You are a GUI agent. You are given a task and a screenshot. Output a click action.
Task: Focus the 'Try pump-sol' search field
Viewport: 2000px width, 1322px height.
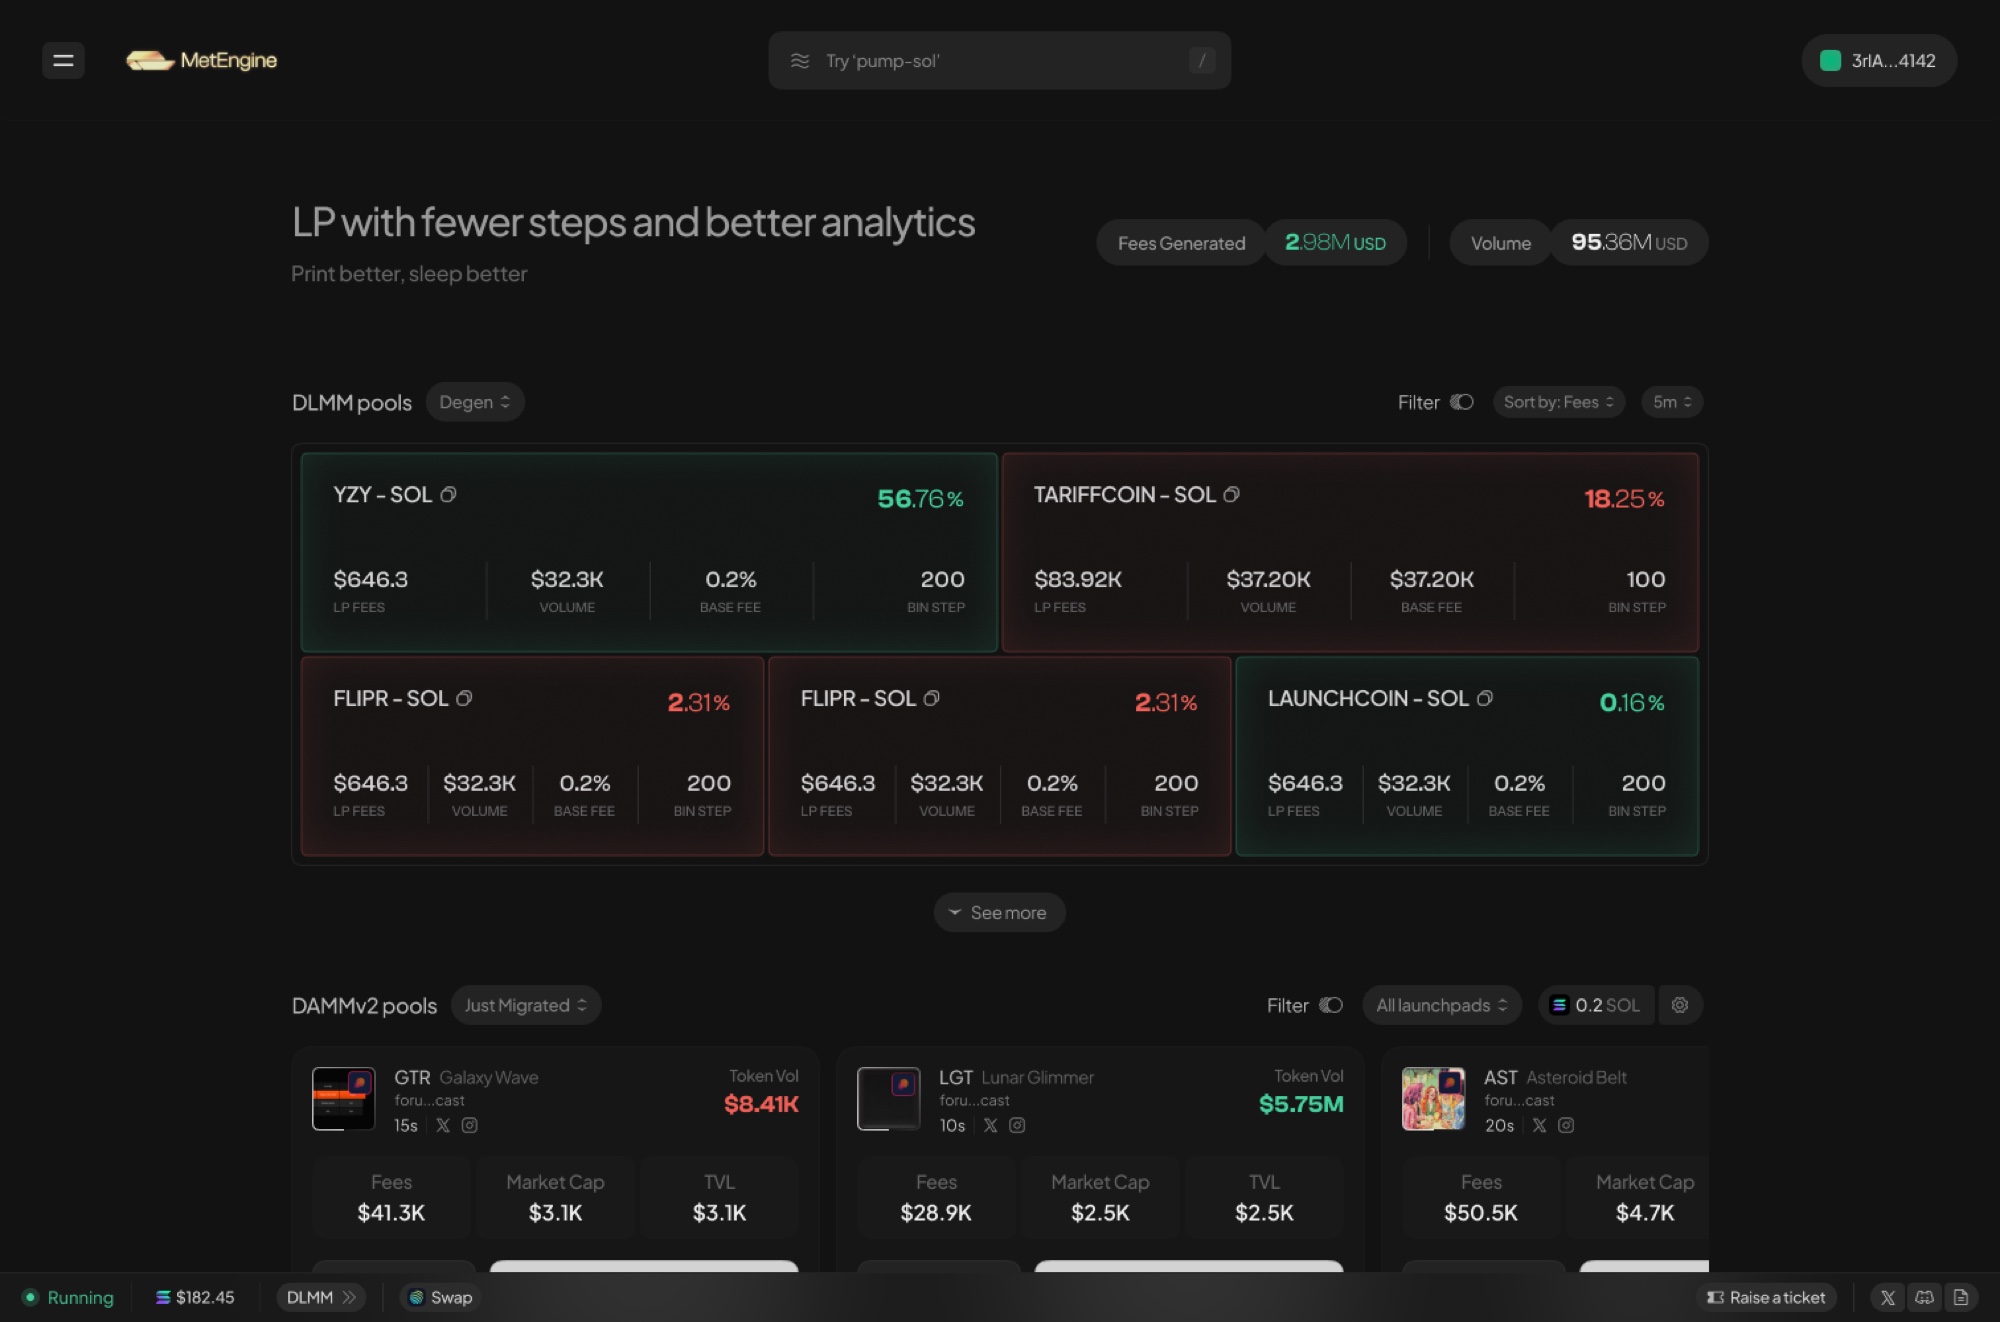[x=999, y=61]
